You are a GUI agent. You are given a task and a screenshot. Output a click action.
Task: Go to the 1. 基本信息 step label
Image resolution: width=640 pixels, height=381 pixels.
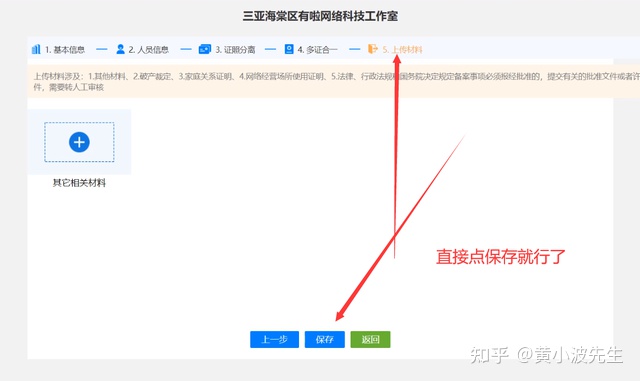pyautogui.click(x=65, y=50)
